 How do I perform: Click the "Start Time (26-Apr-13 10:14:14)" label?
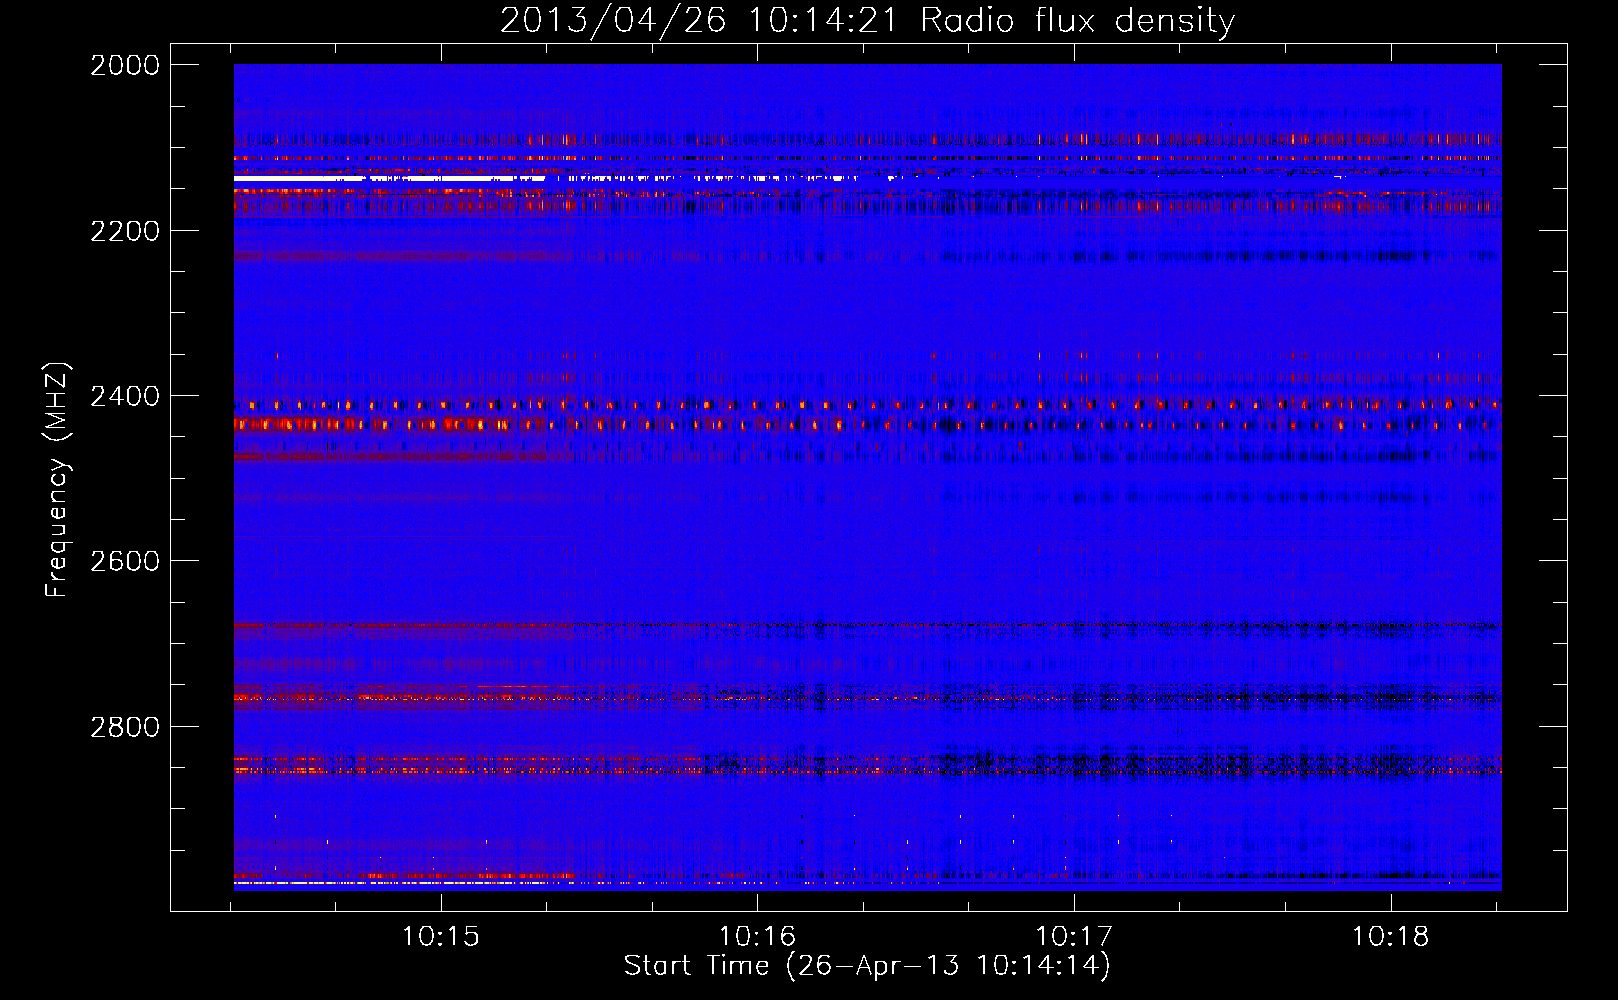[867, 966]
